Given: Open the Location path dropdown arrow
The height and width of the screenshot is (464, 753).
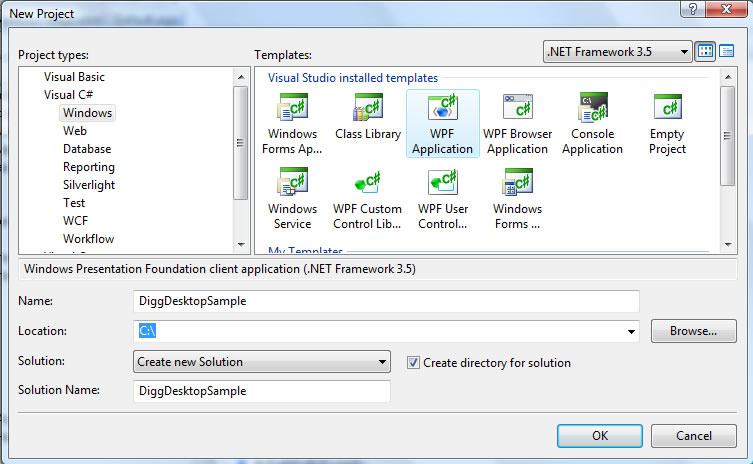Looking at the screenshot, I should pos(631,331).
